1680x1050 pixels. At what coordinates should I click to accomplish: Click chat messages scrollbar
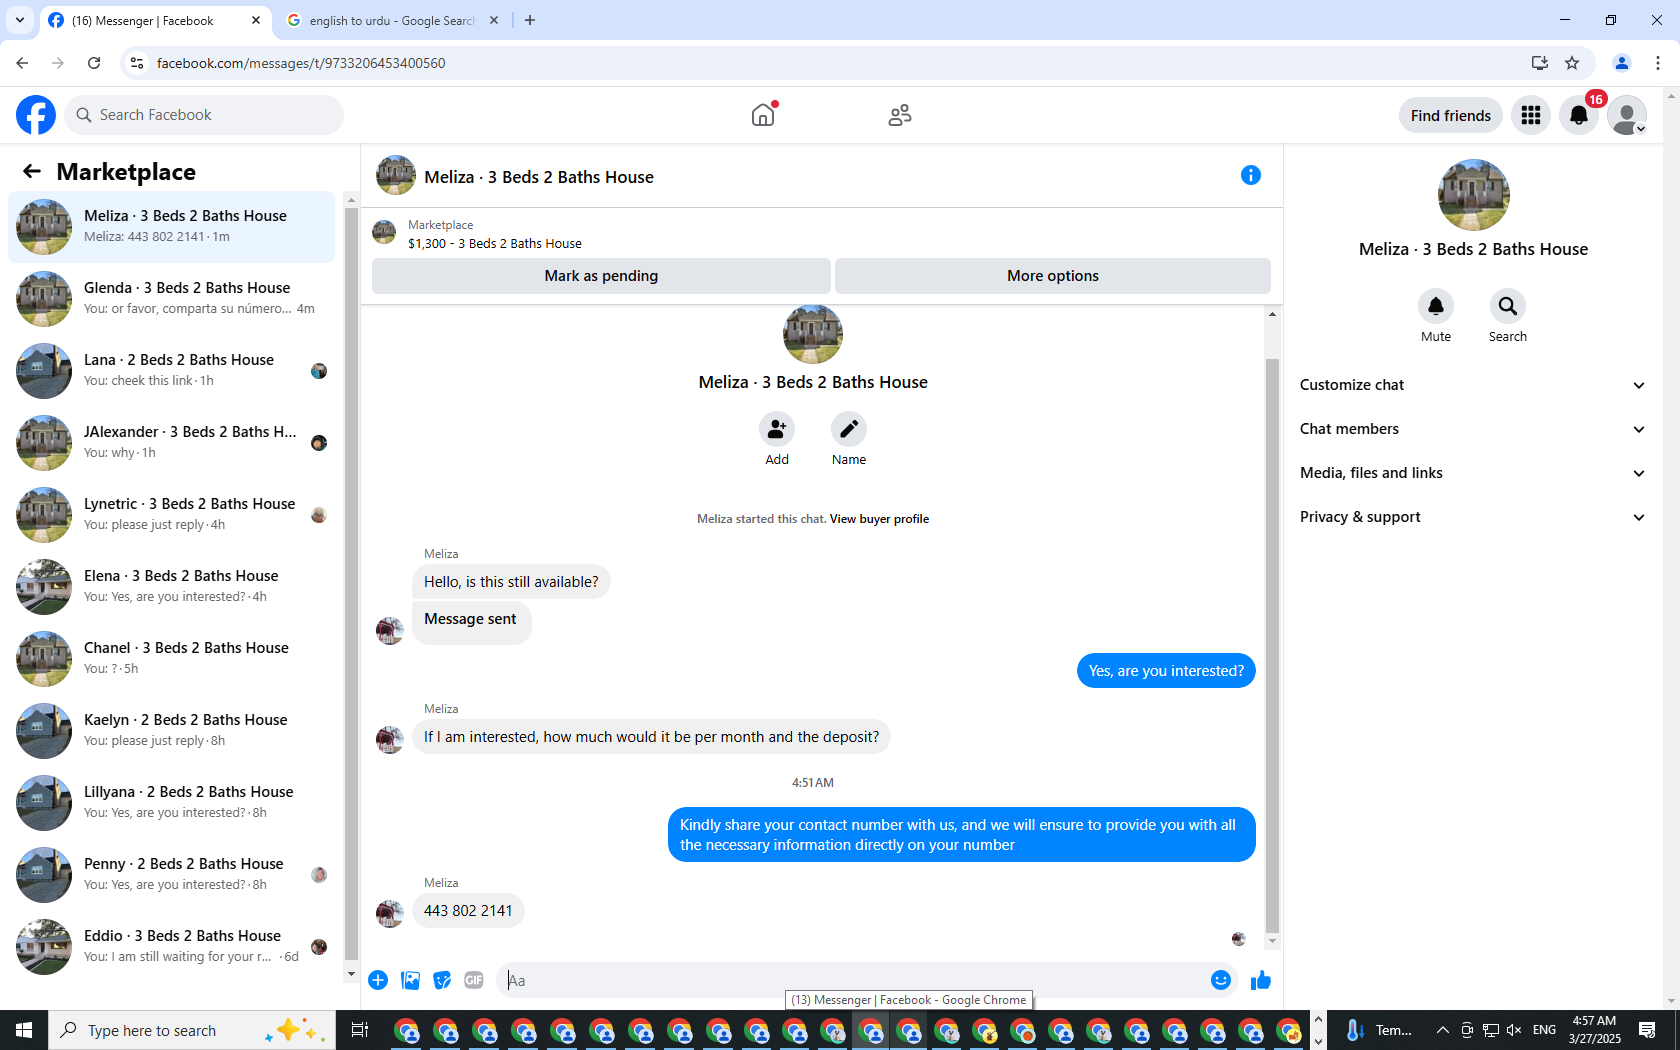1272,645
